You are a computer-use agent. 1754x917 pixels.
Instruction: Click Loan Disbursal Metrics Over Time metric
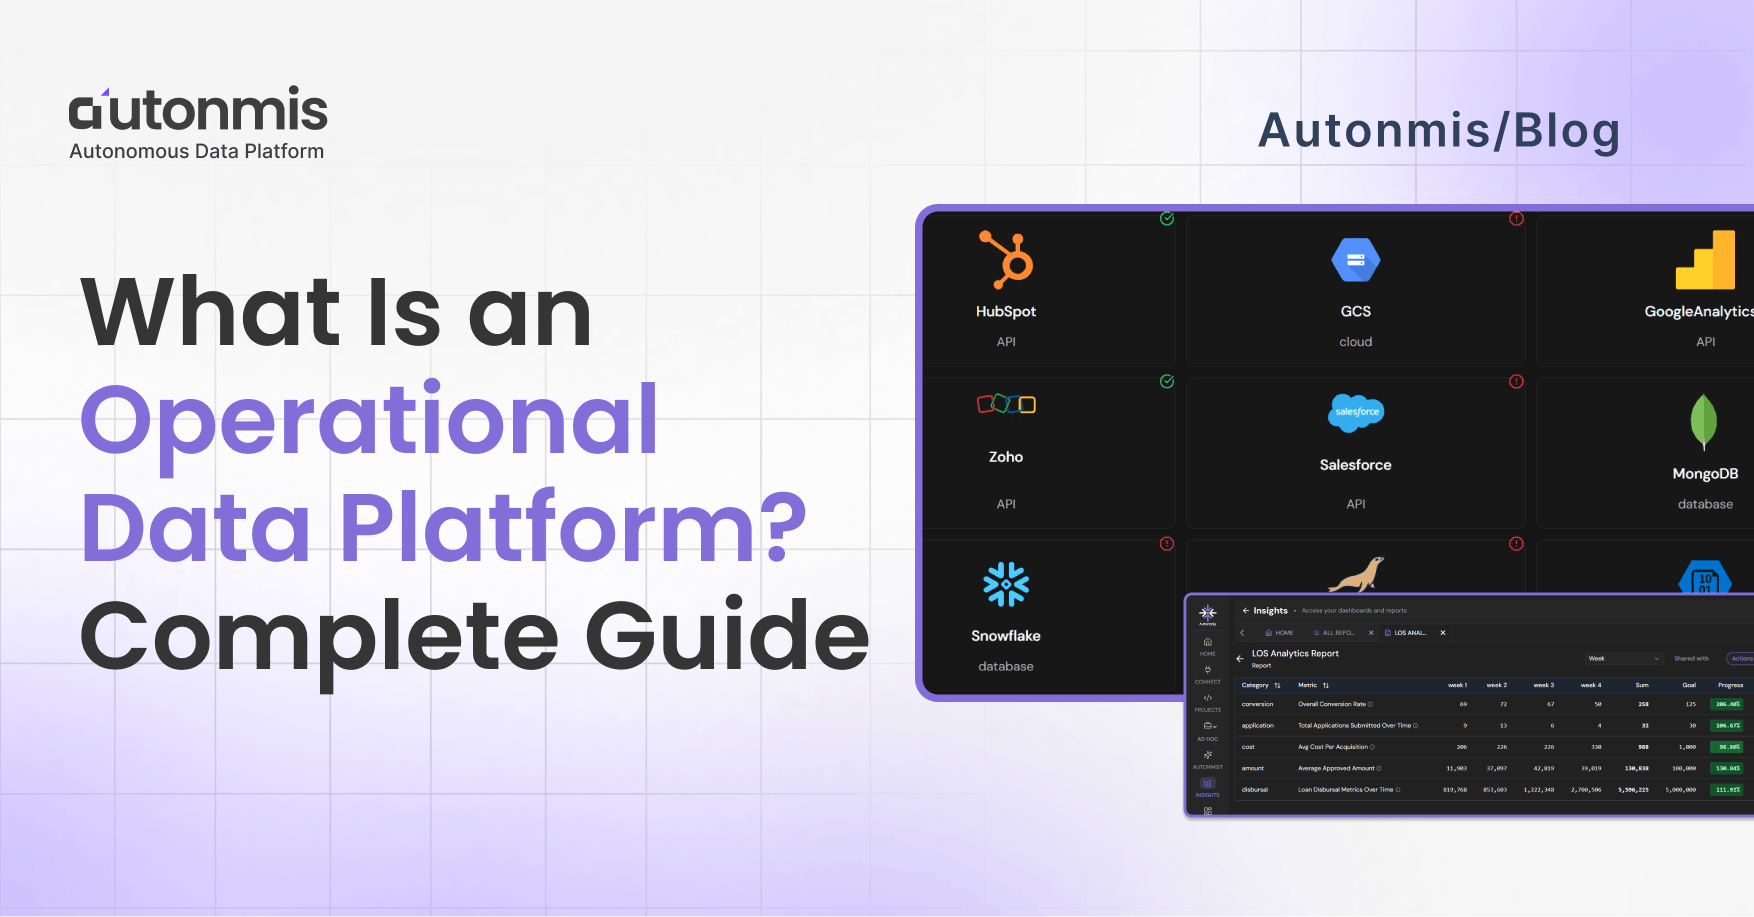pos(1345,790)
